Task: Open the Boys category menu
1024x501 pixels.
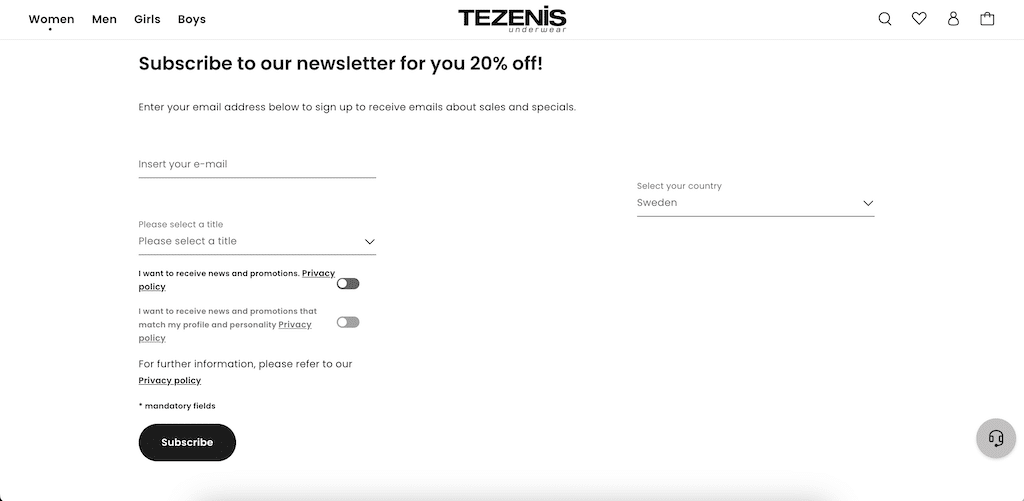Action: 192,19
